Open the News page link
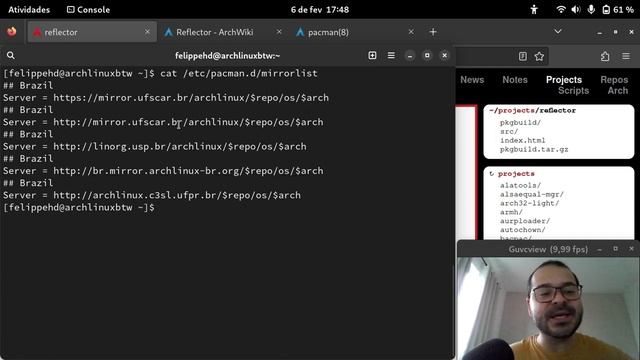 (472, 80)
